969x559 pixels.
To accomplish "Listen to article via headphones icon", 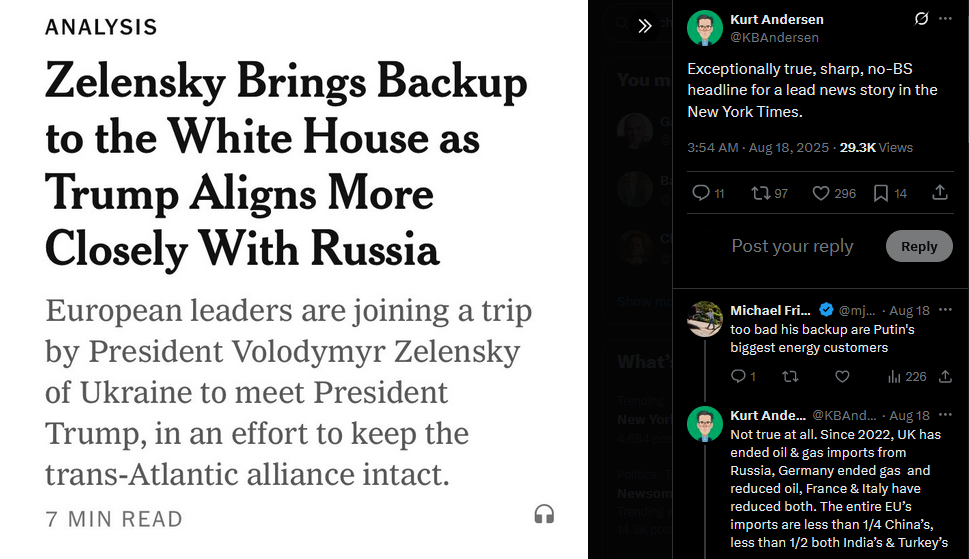I will pyautogui.click(x=544, y=514).
